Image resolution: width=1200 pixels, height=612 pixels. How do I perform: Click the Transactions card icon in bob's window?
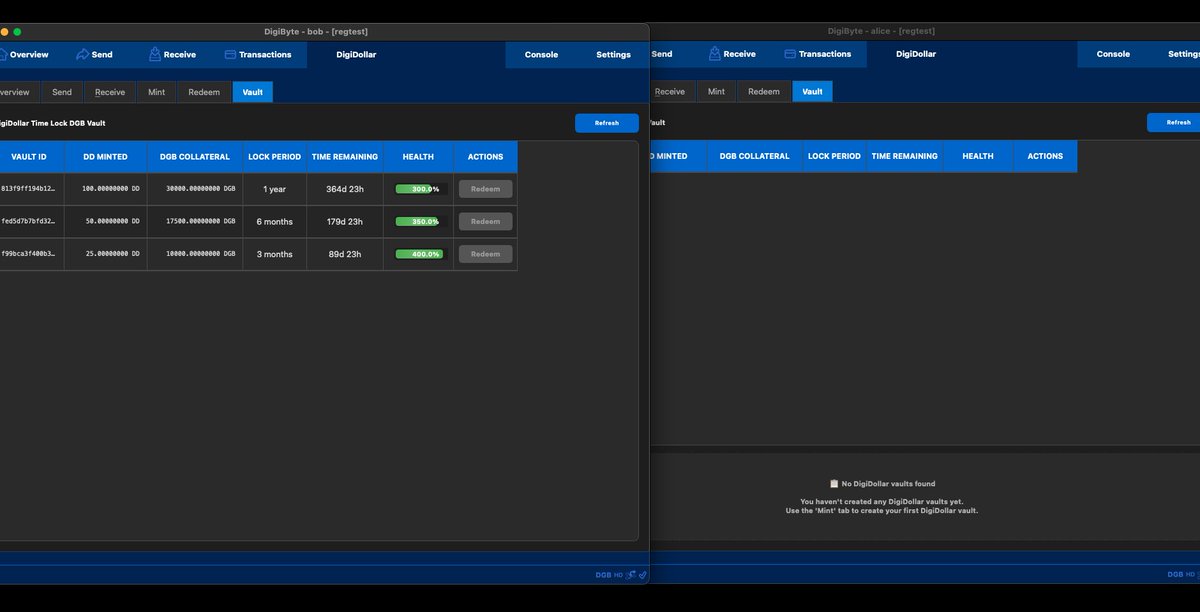230,54
